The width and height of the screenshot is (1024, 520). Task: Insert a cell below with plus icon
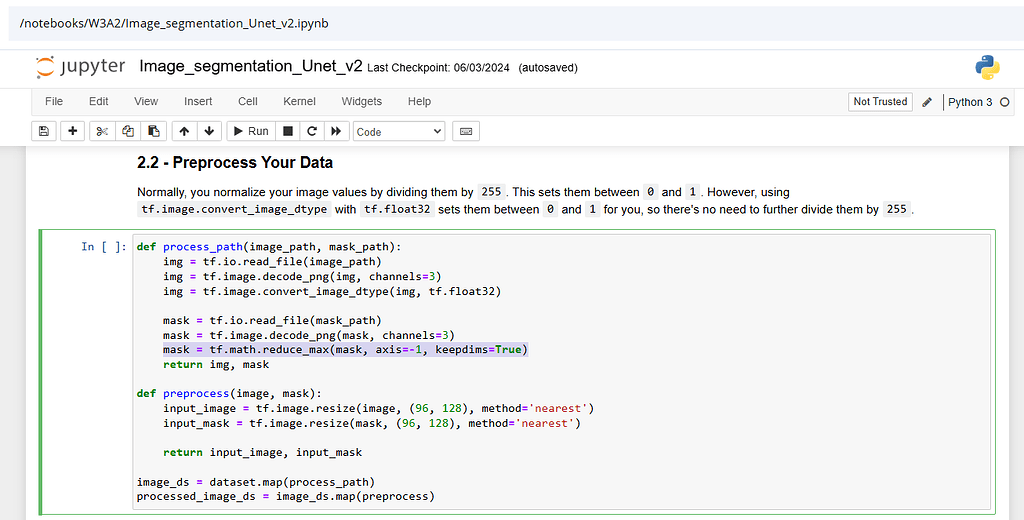pos(73,131)
